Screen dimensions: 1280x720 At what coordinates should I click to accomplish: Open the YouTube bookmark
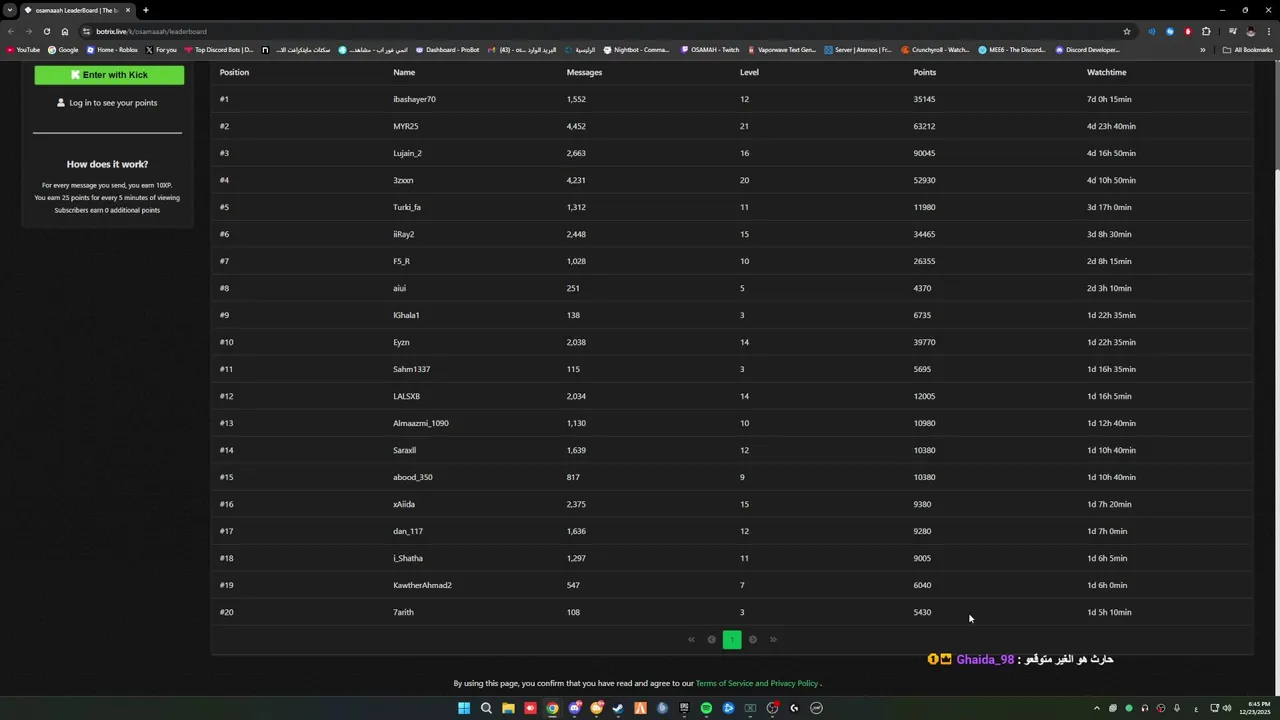23,50
